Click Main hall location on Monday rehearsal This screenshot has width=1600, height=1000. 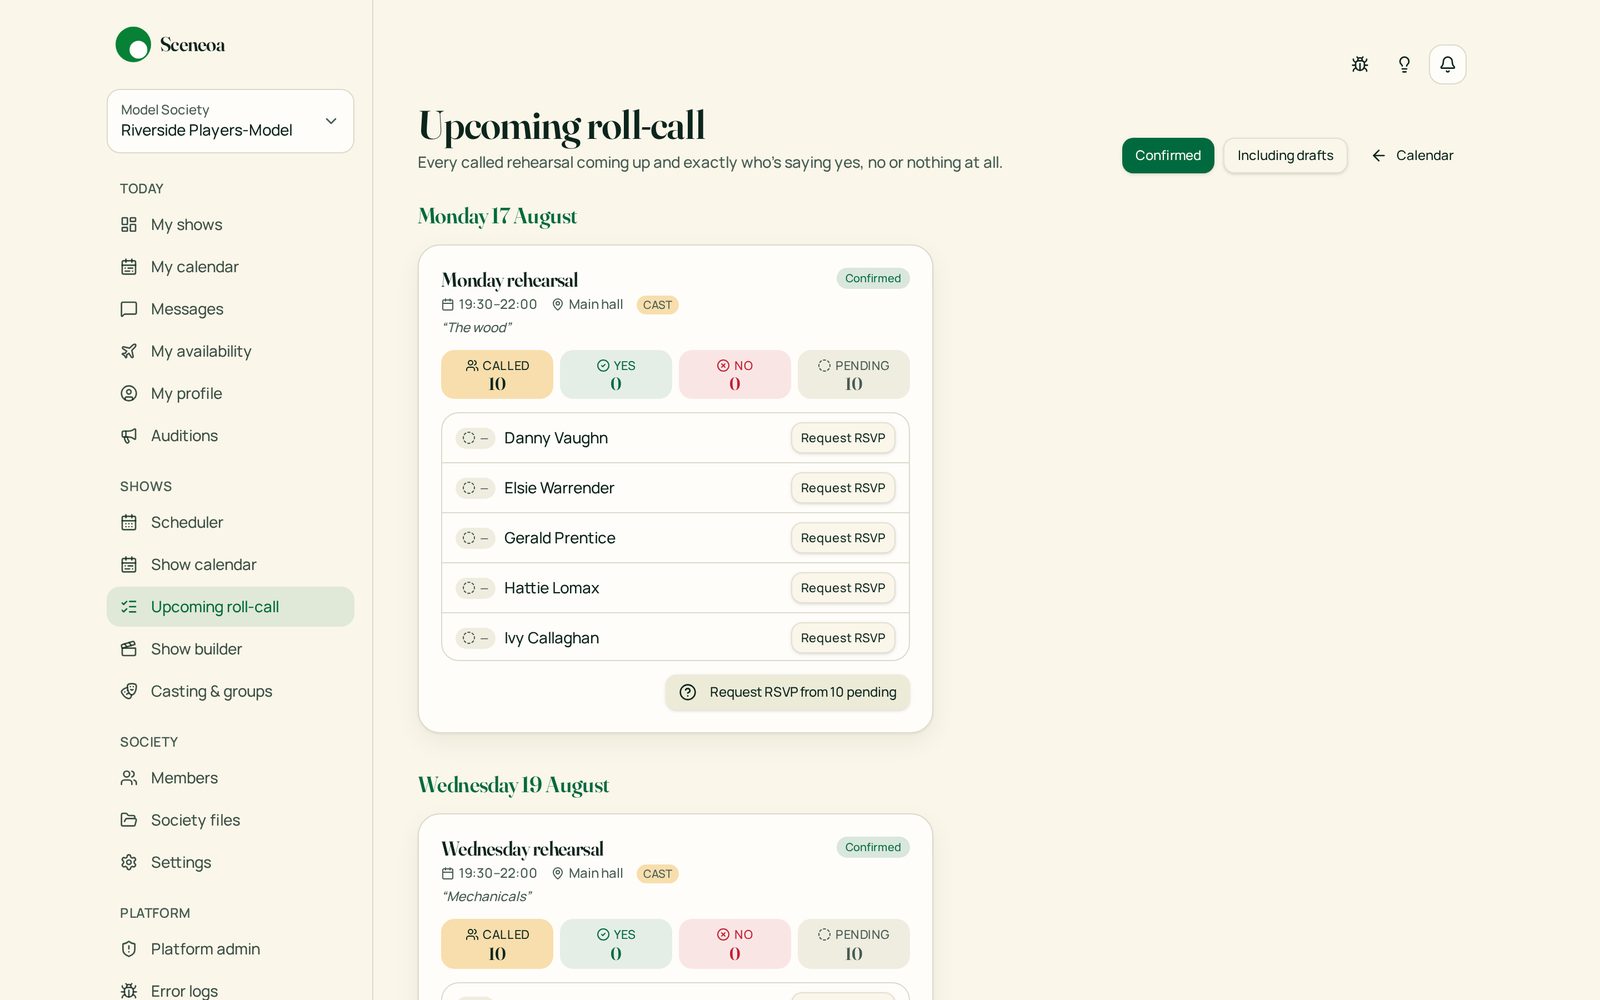[588, 305]
